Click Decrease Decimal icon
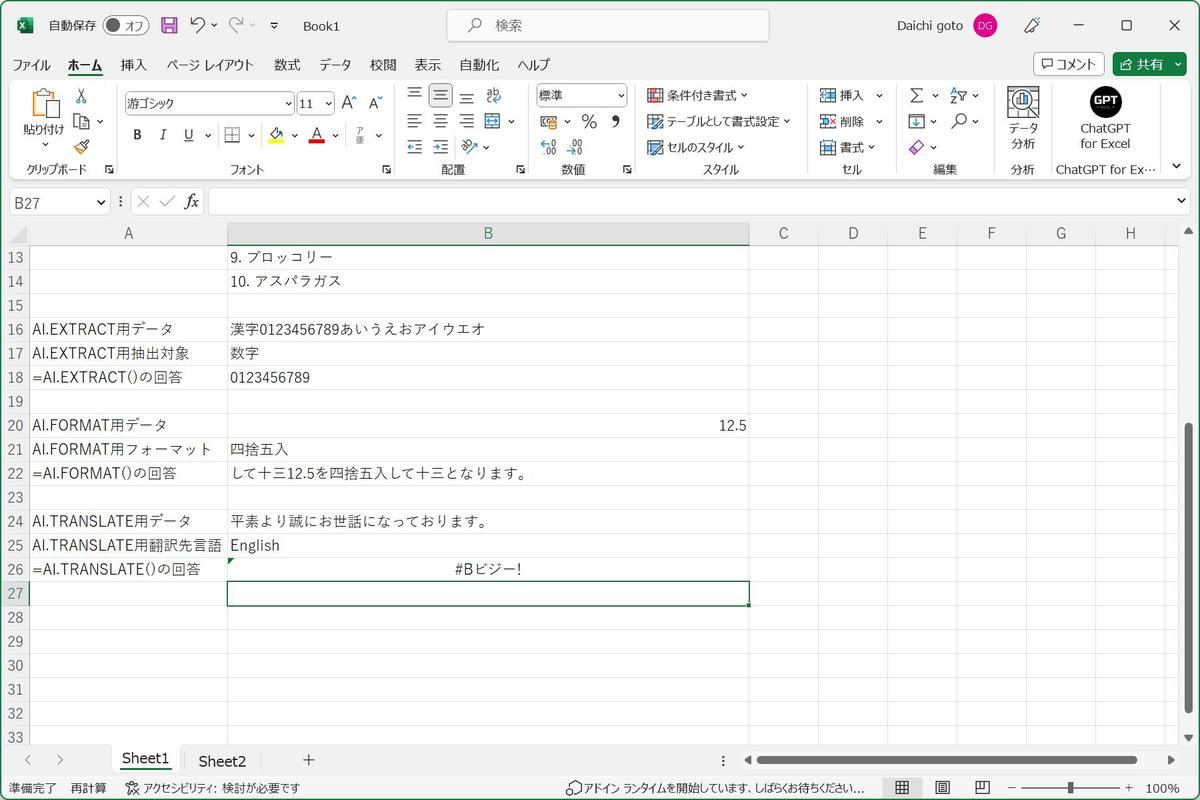1200x800 pixels. coord(574,147)
